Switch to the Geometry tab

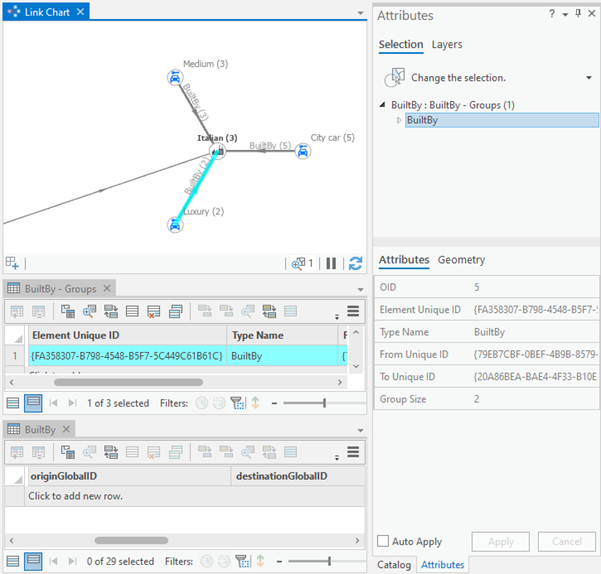pos(461,260)
